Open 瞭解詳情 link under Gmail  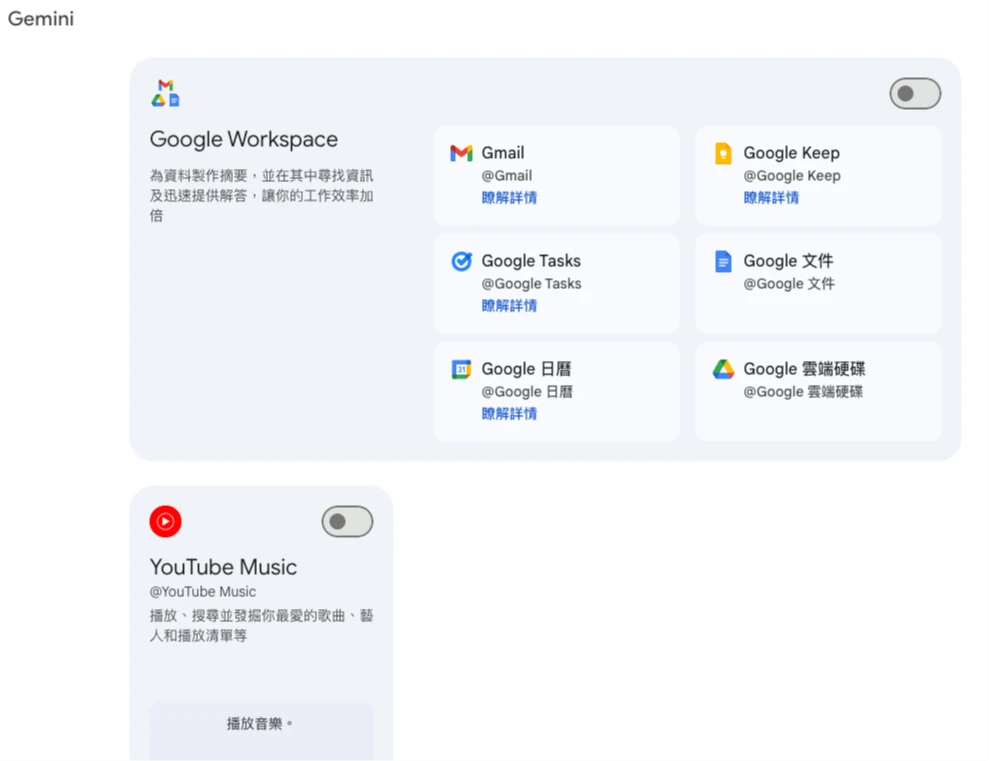[x=509, y=198]
